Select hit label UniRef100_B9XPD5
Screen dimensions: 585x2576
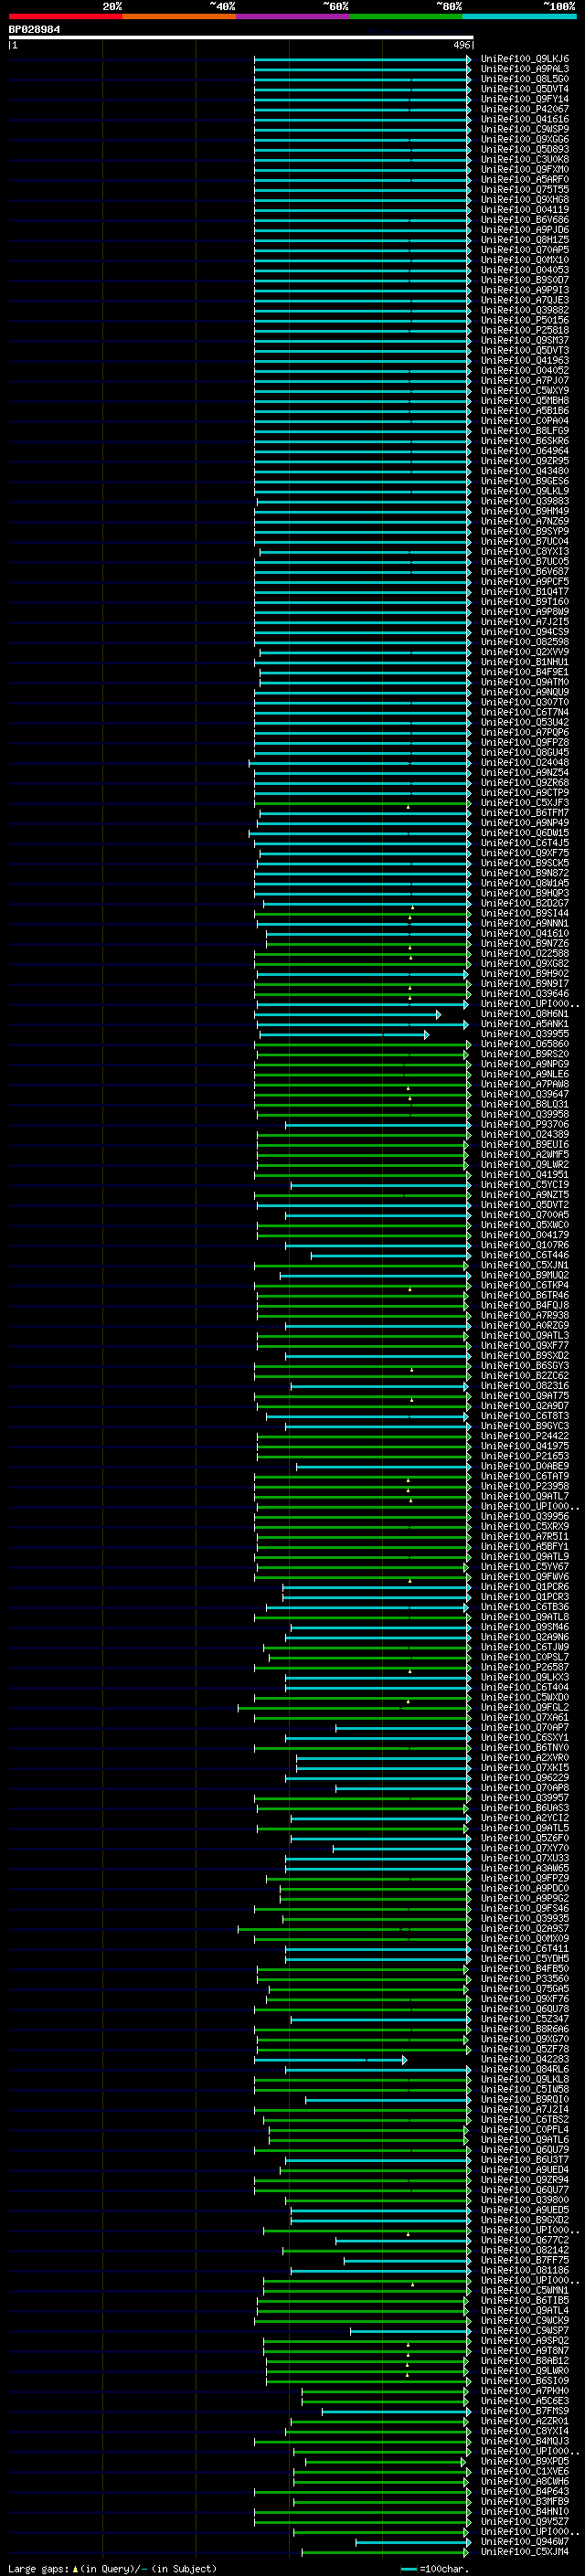(525, 2463)
